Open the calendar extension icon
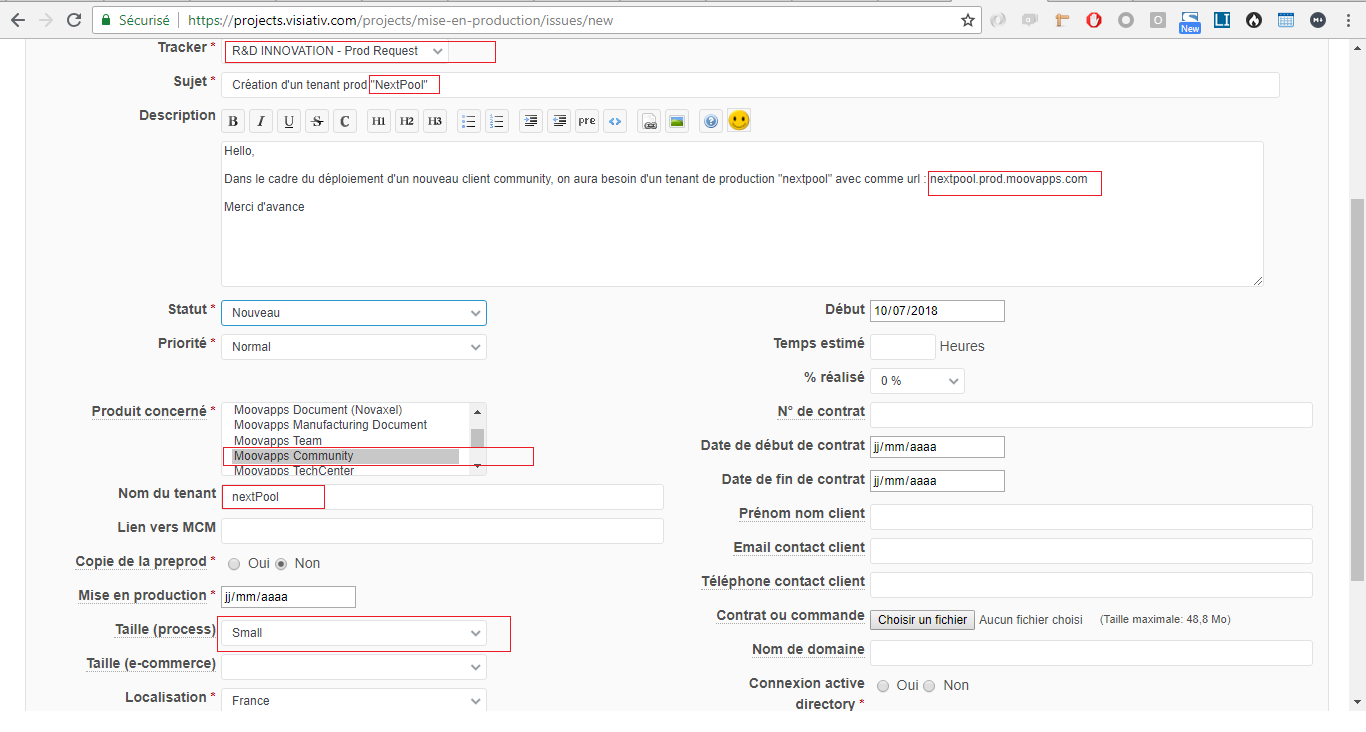The width and height of the screenshot is (1366, 732). (x=1286, y=20)
